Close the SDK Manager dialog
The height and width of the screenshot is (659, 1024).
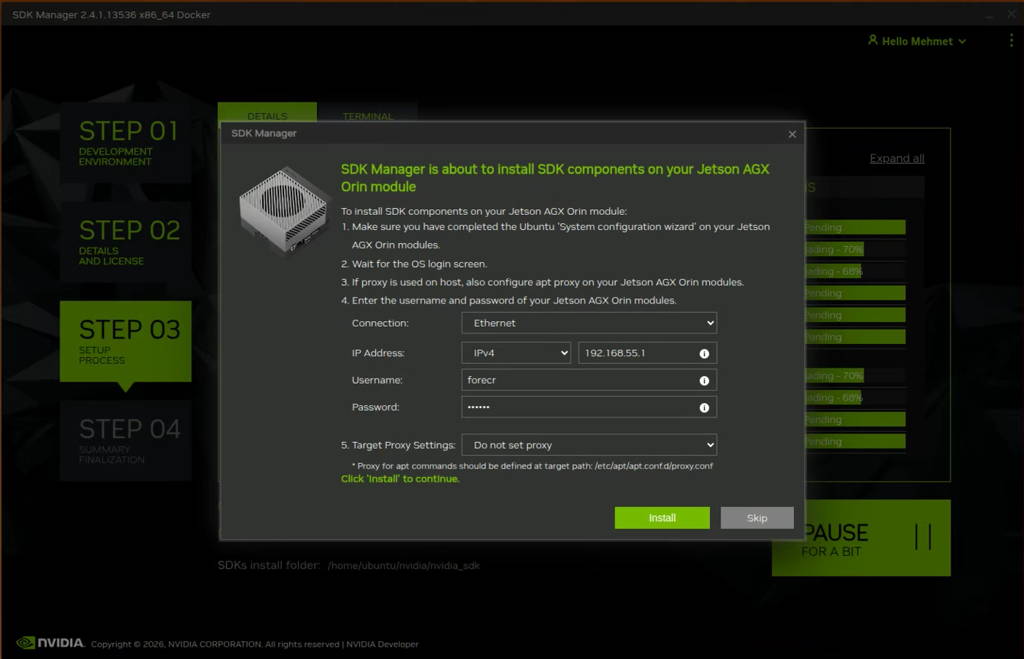tap(792, 134)
